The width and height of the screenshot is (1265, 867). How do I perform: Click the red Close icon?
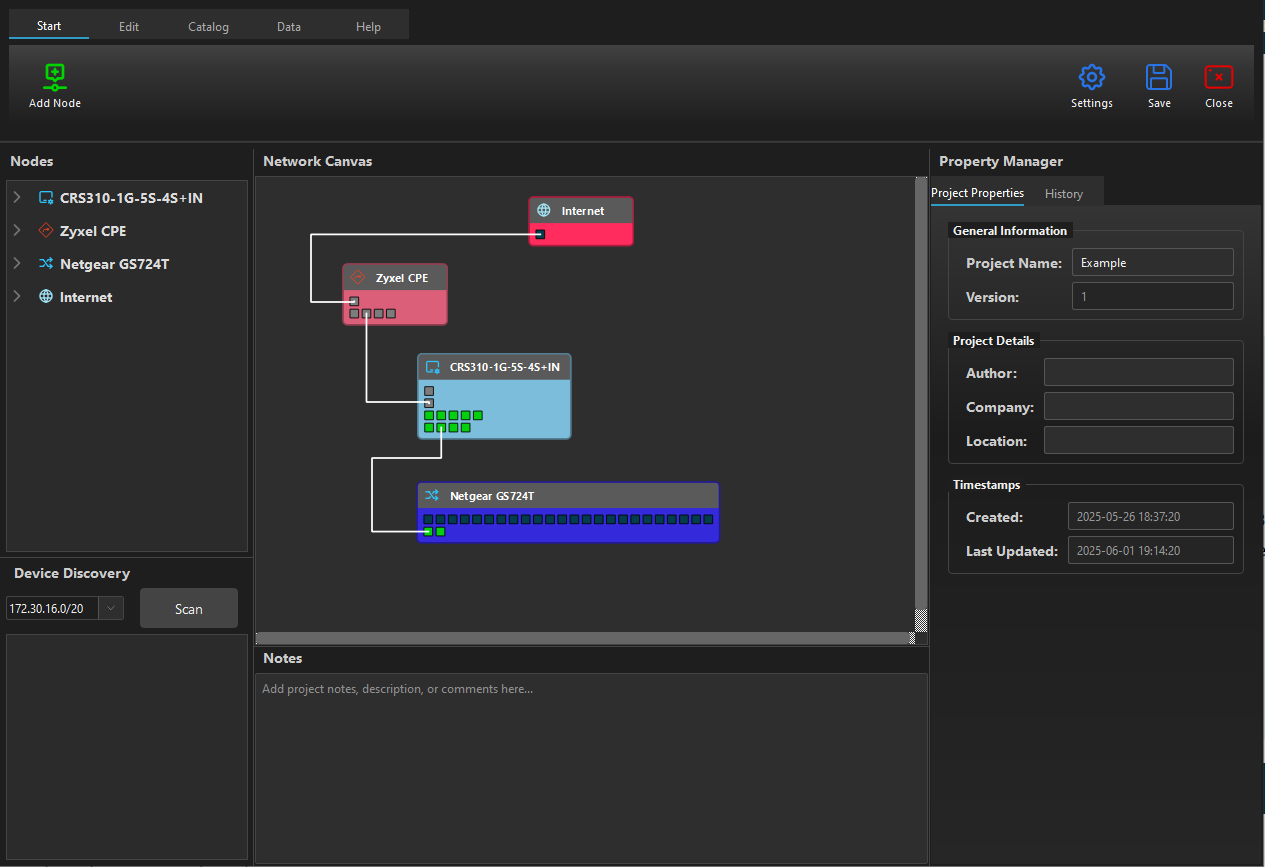click(1218, 77)
